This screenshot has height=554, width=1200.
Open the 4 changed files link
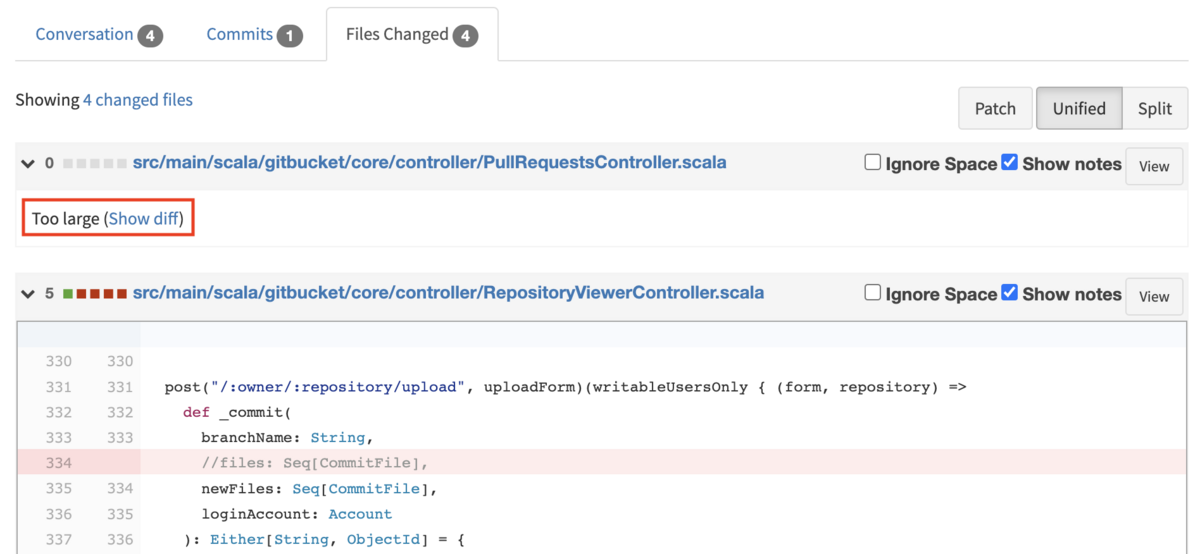point(138,100)
